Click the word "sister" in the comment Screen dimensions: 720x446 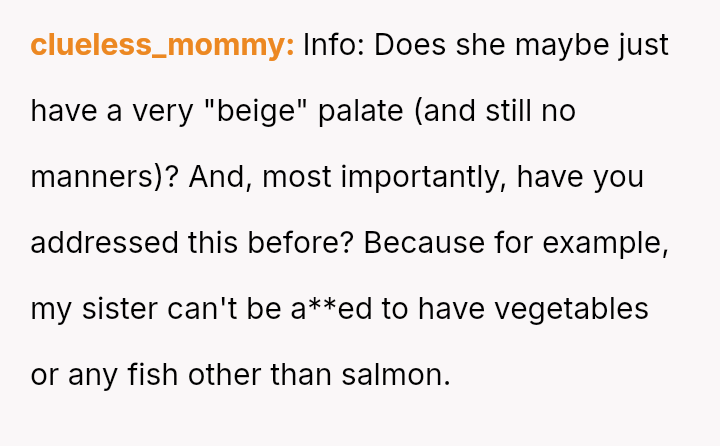tap(116, 309)
